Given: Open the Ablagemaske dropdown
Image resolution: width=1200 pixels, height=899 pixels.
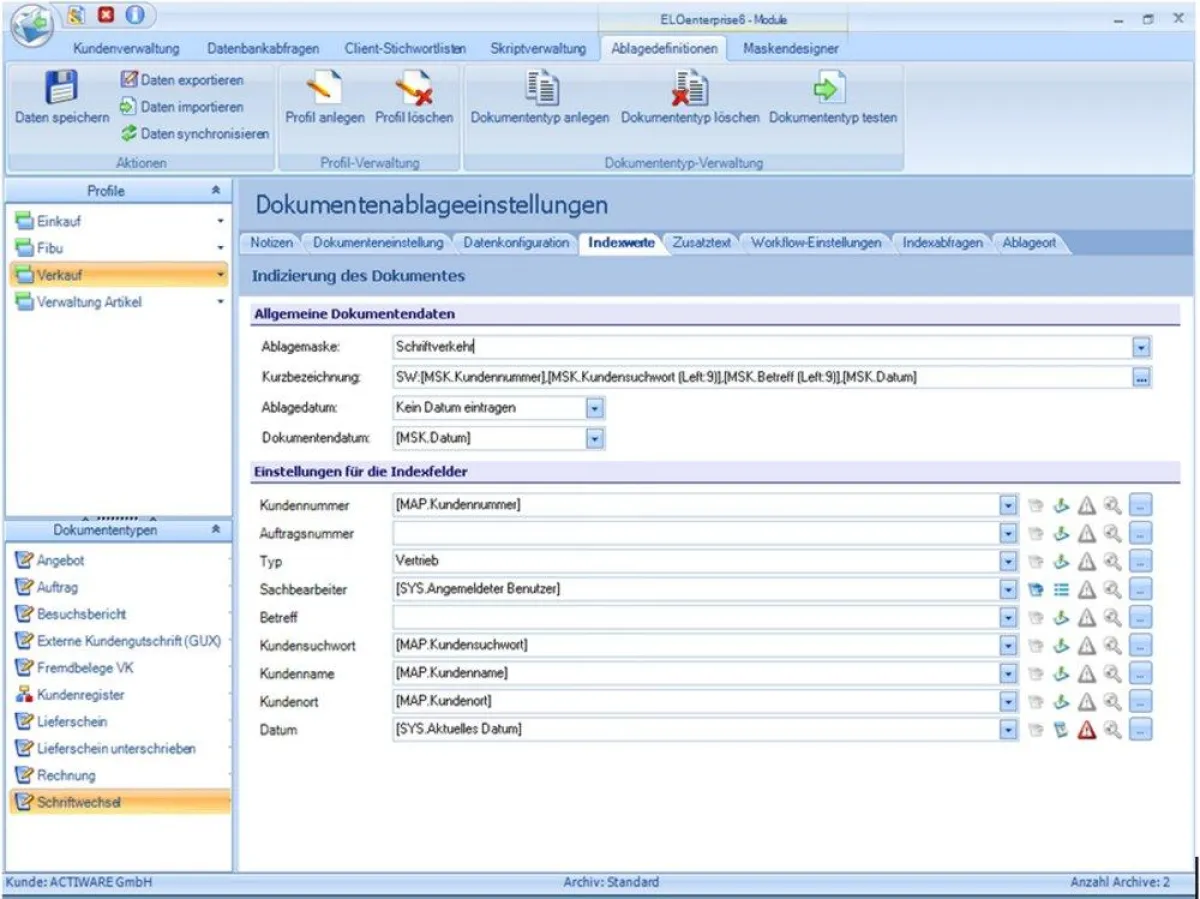Looking at the screenshot, I should (x=1142, y=348).
